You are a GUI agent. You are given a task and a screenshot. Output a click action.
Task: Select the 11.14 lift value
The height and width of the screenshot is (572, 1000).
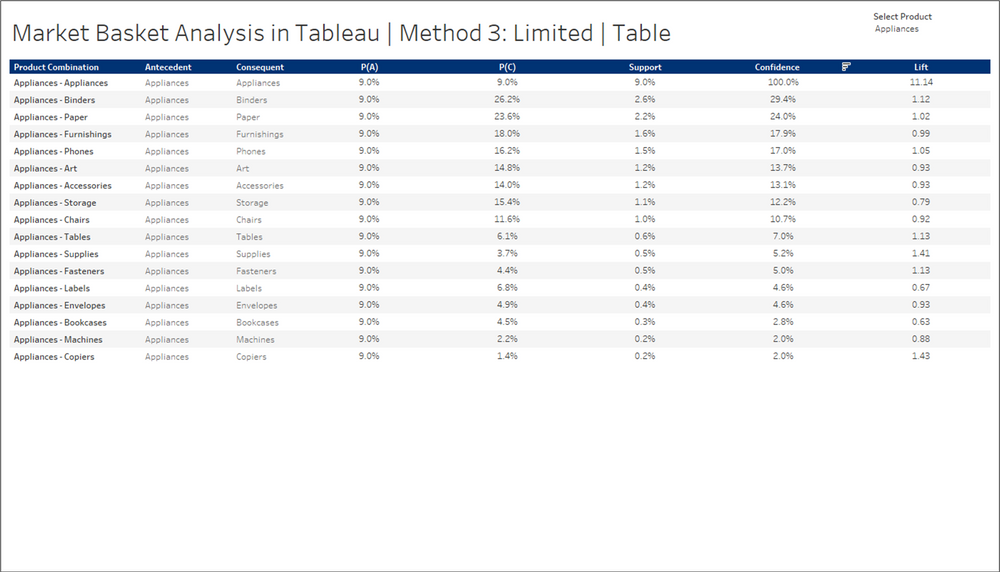[x=921, y=82]
